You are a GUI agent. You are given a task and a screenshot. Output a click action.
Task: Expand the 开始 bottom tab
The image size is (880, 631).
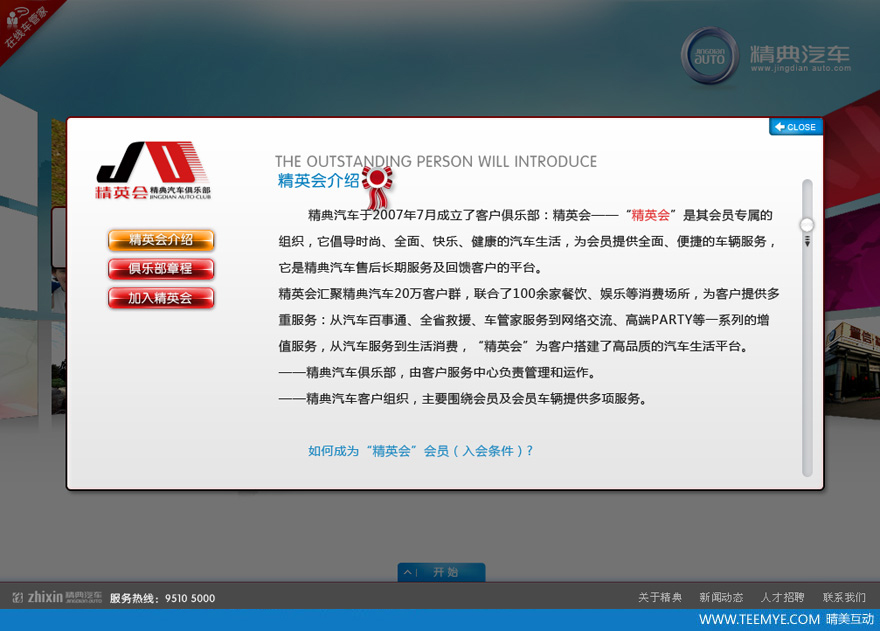(x=441, y=572)
